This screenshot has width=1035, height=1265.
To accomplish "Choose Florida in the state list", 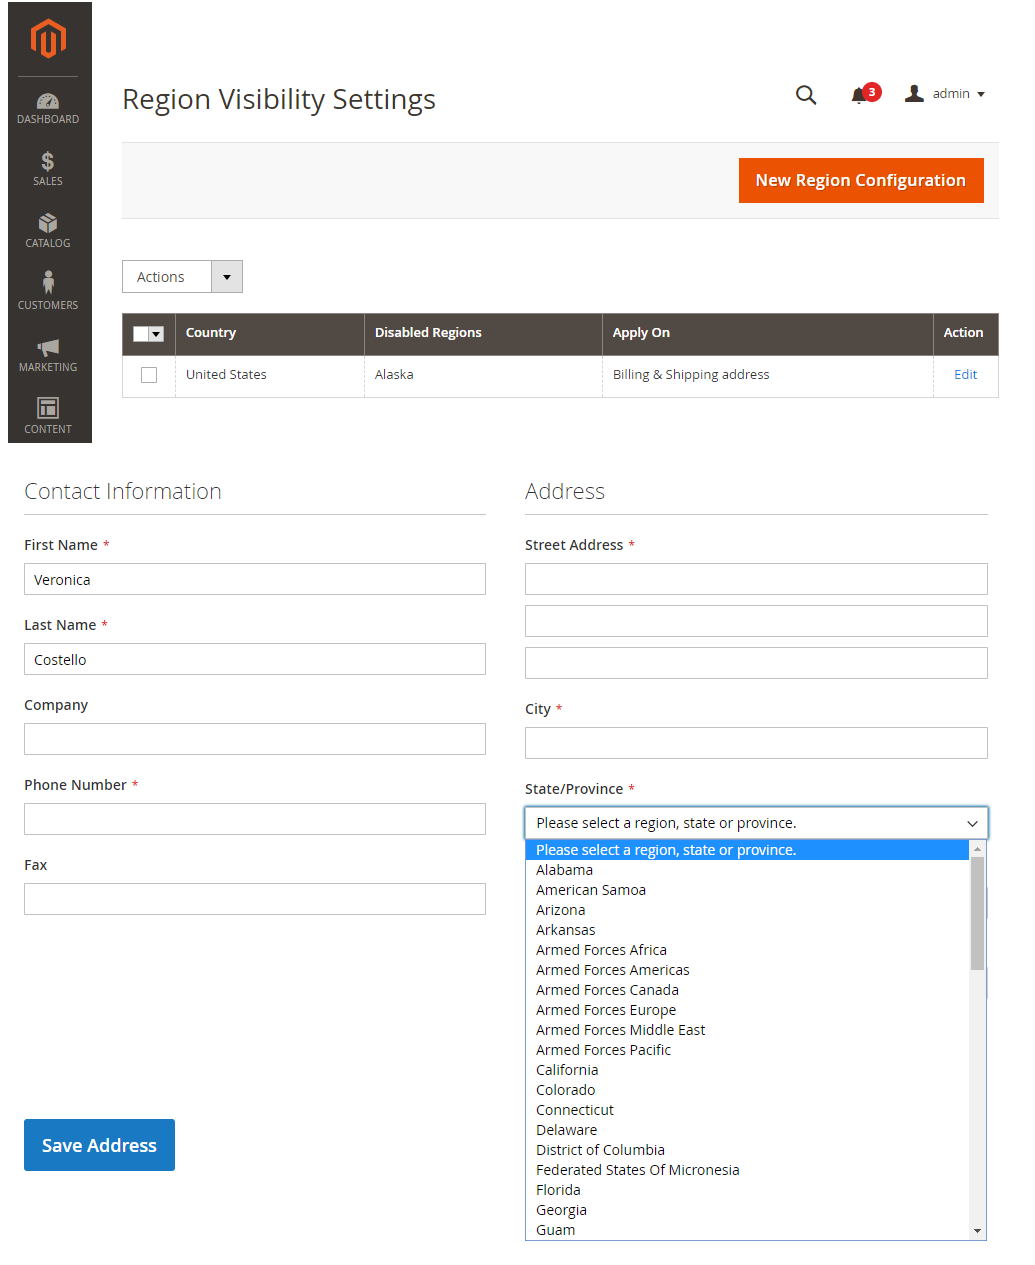I will click(558, 1190).
